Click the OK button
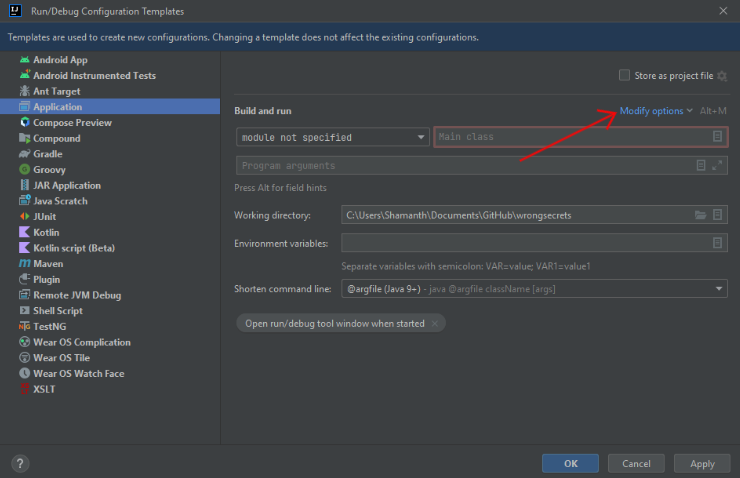The image size is (740, 478). 570,463
